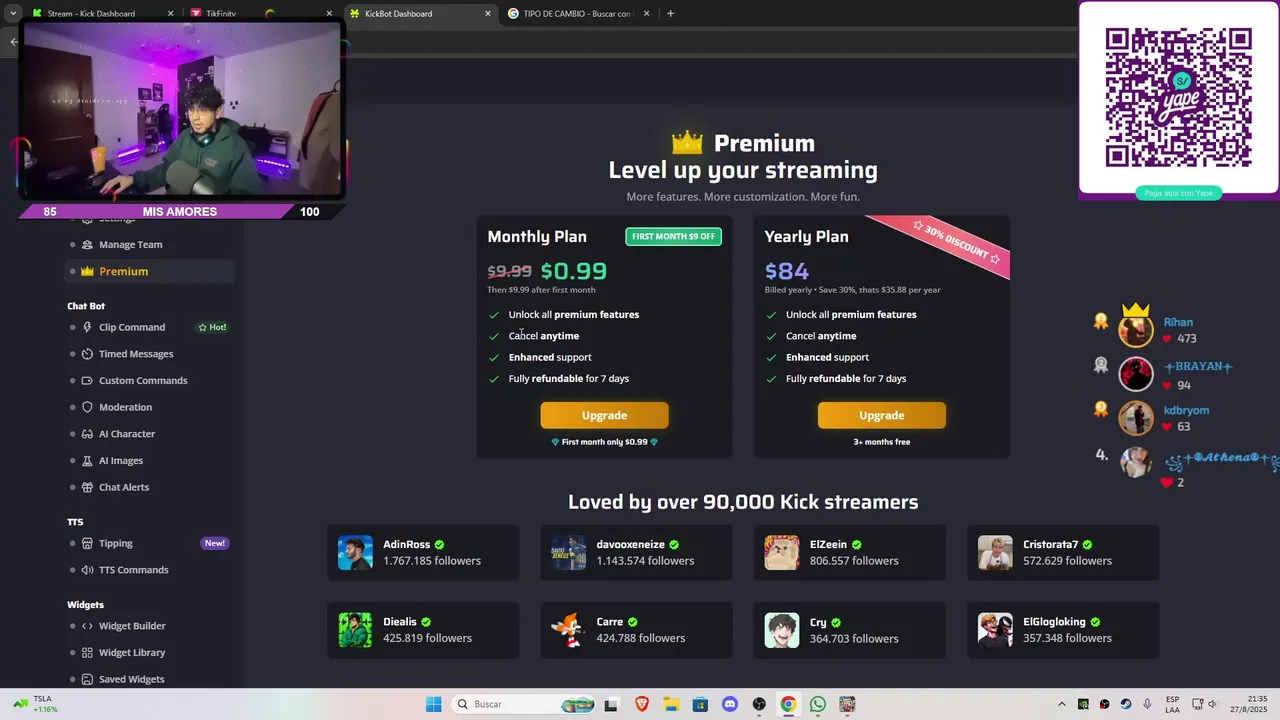1280x720 pixels.
Task: Click the Yape QR code
Action: pyautogui.click(x=1178, y=97)
